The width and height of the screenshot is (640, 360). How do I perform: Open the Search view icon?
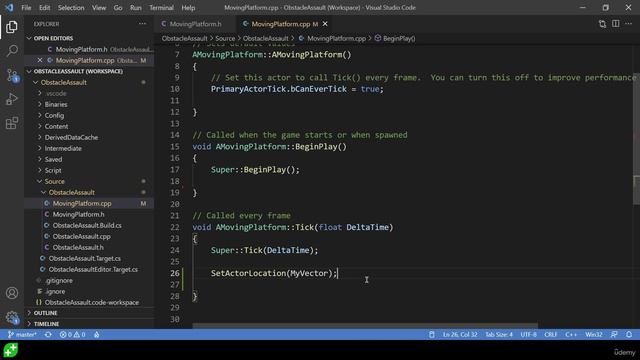click(12, 51)
